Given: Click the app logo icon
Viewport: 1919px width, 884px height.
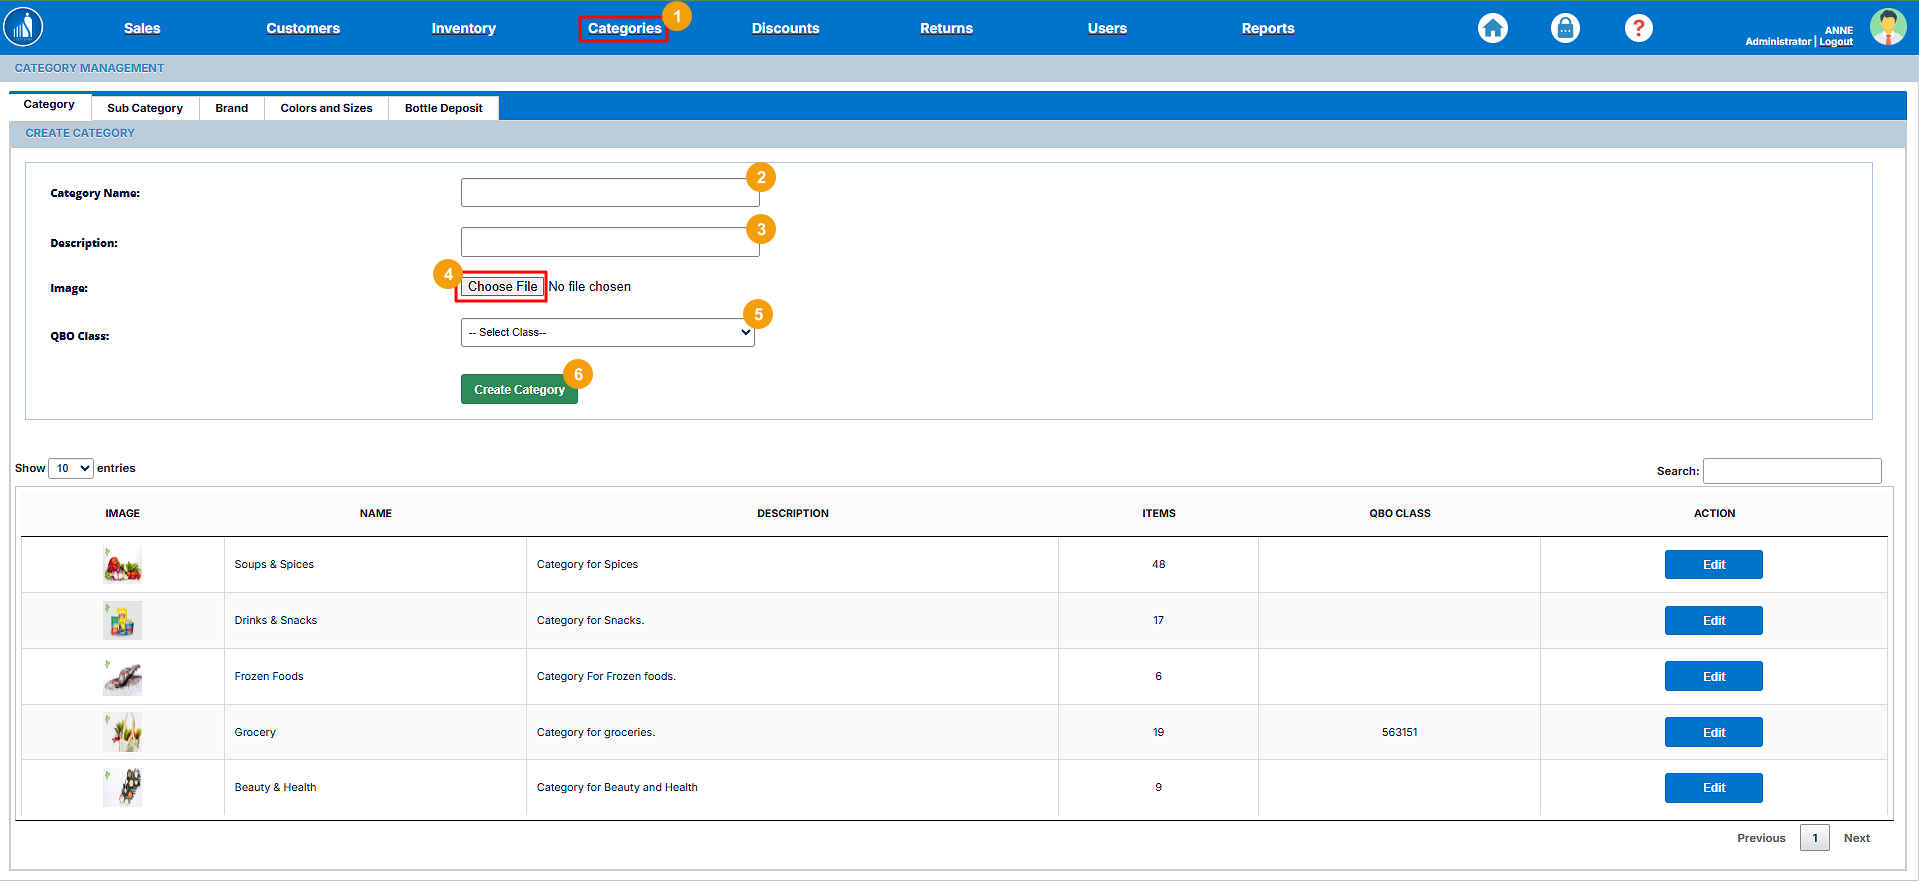Looking at the screenshot, I should (23, 27).
